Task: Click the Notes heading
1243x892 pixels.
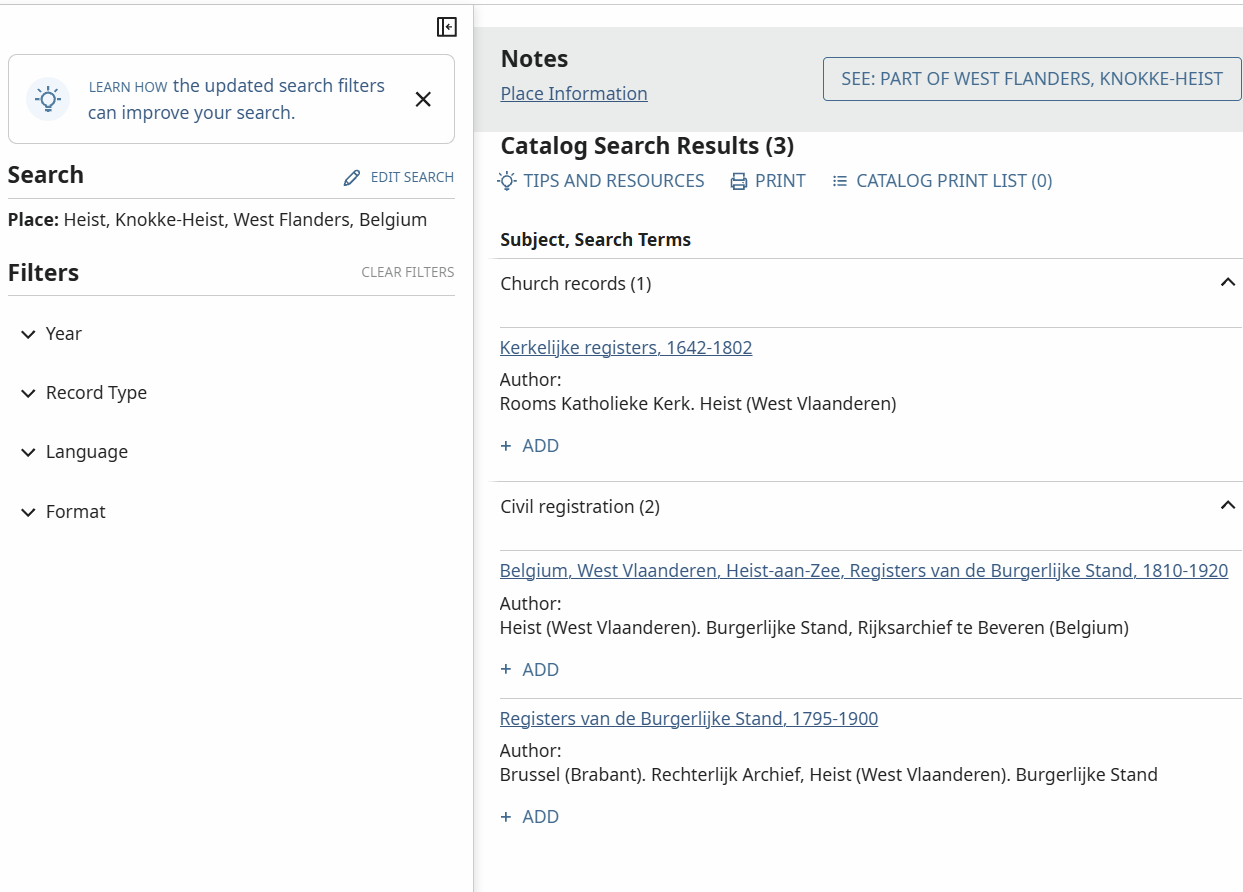Action: pyautogui.click(x=534, y=59)
